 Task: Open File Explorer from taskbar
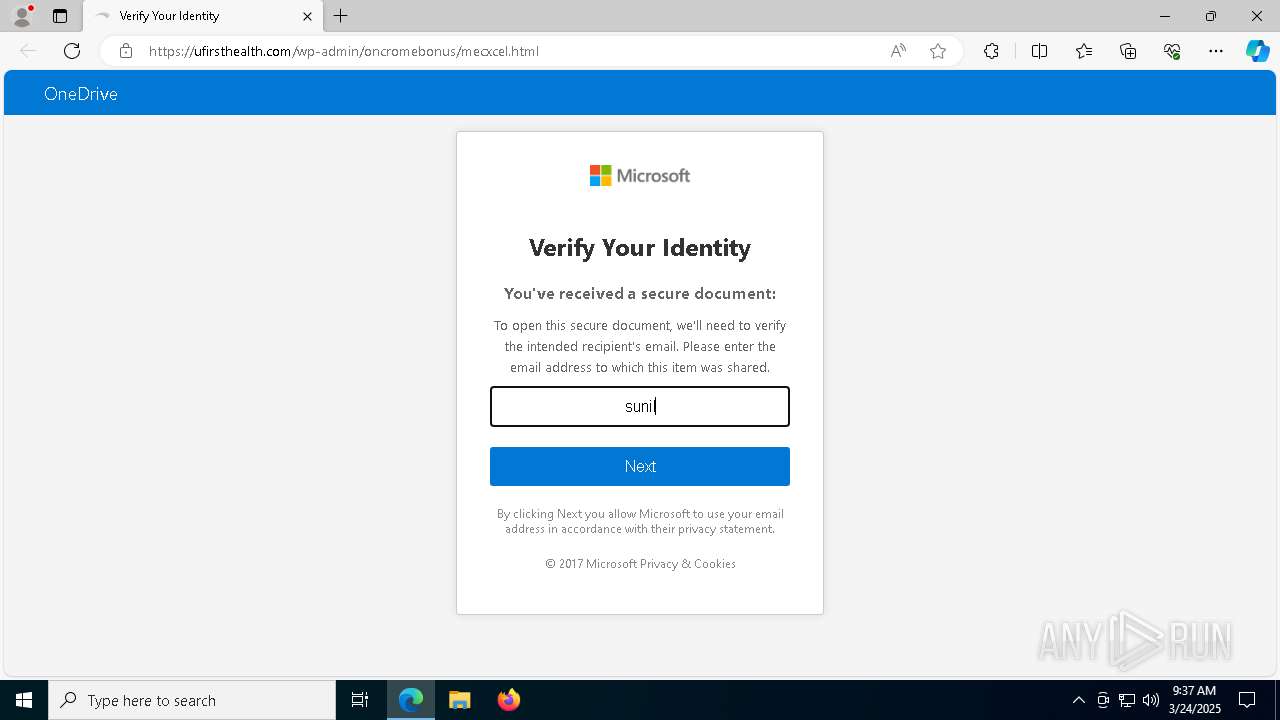460,700
